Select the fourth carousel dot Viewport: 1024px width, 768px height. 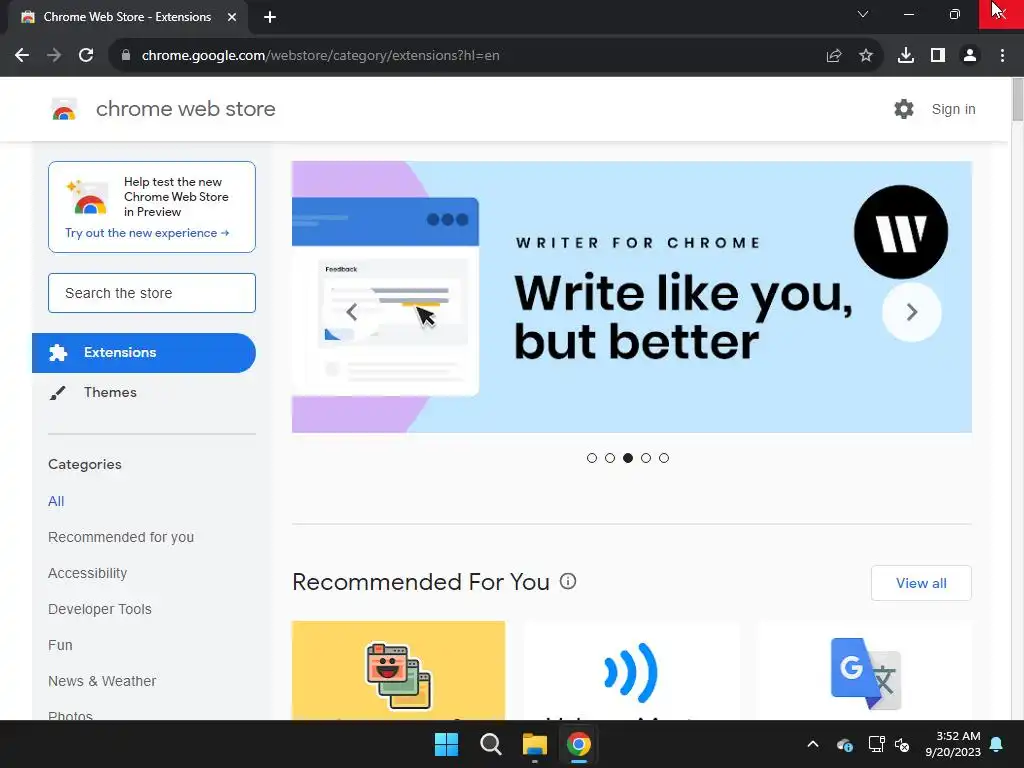pyautogui.click(x=646, y=458)
